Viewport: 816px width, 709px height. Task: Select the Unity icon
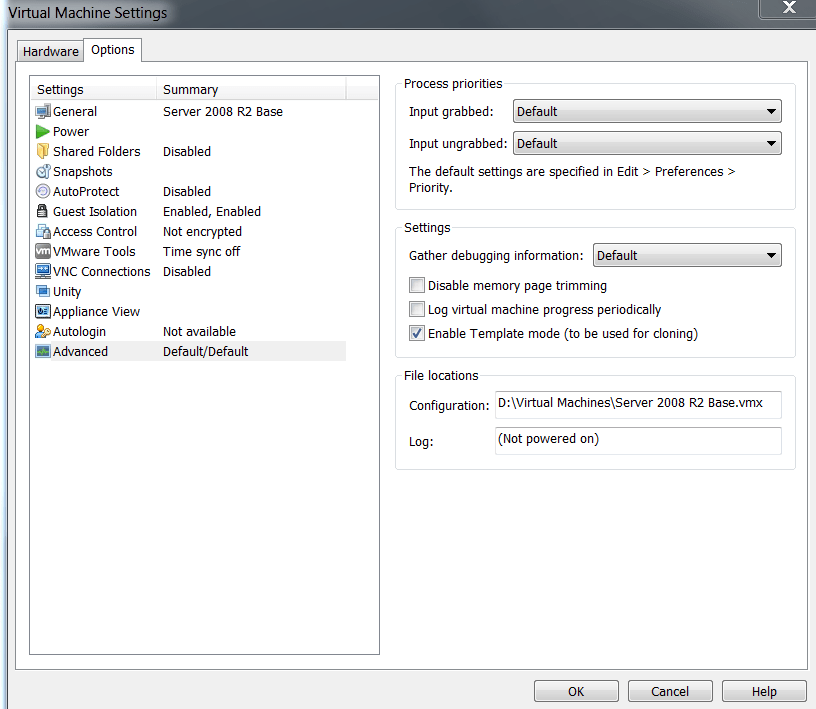click(43, 290)
